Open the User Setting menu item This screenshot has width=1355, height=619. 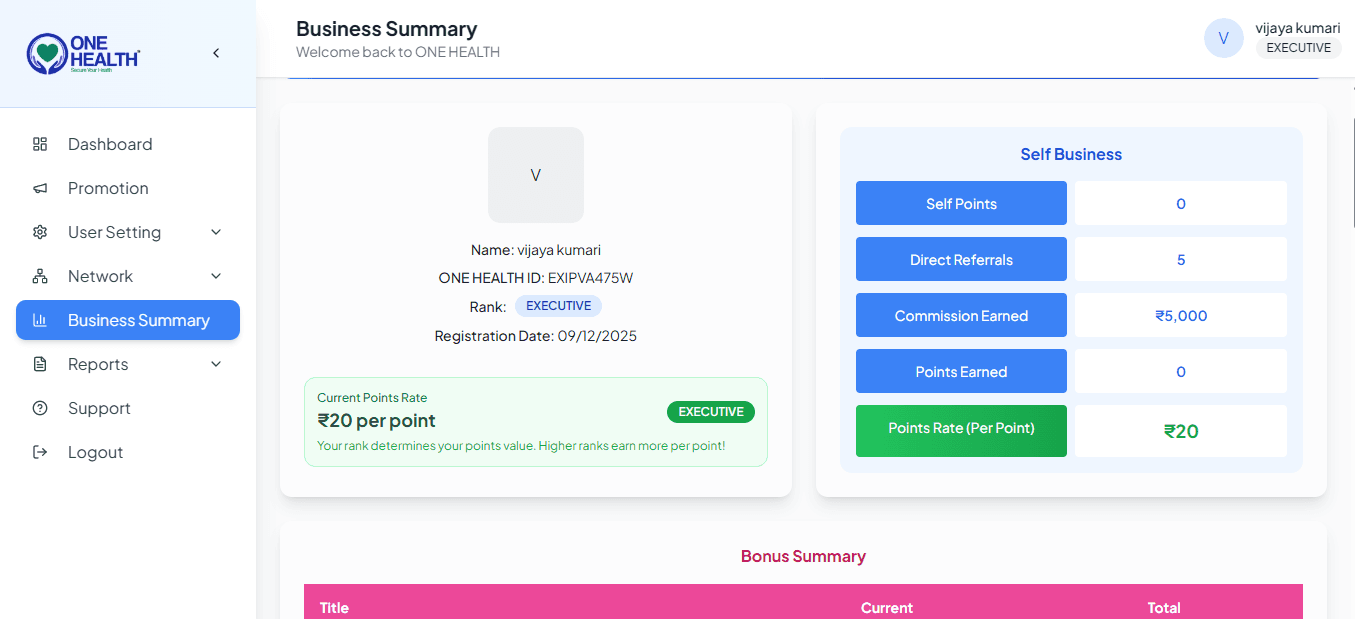pos(128,232)
